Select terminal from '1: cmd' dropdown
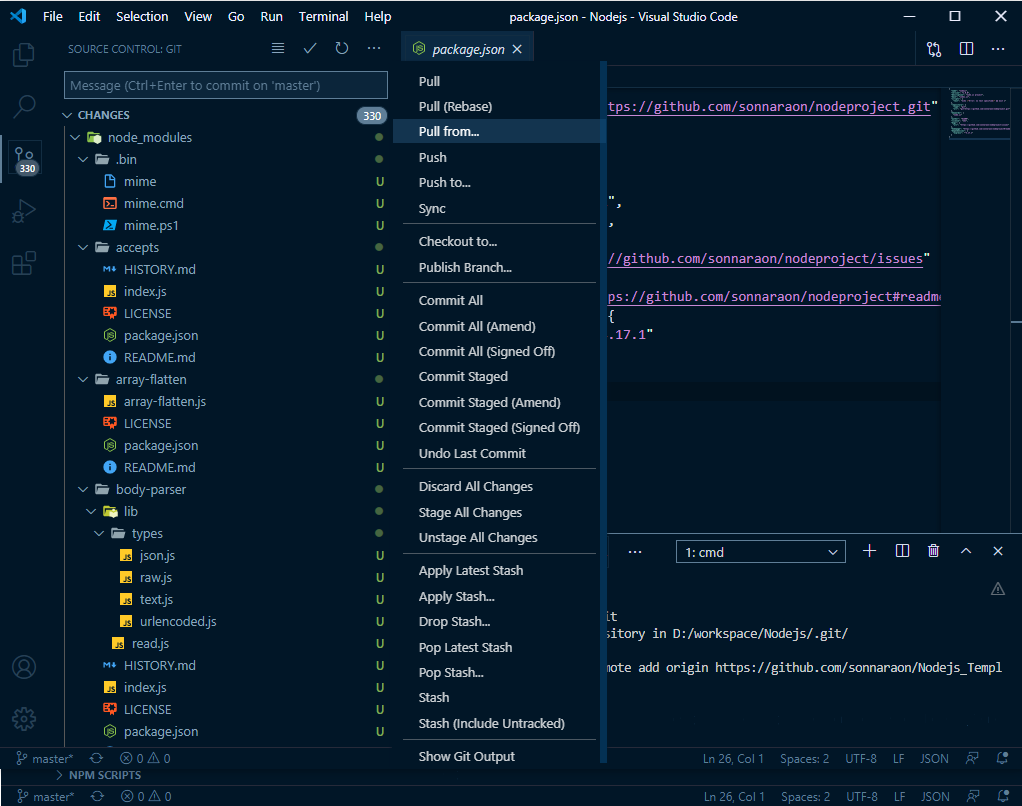Screen dimensions: 1022x806 761,552
